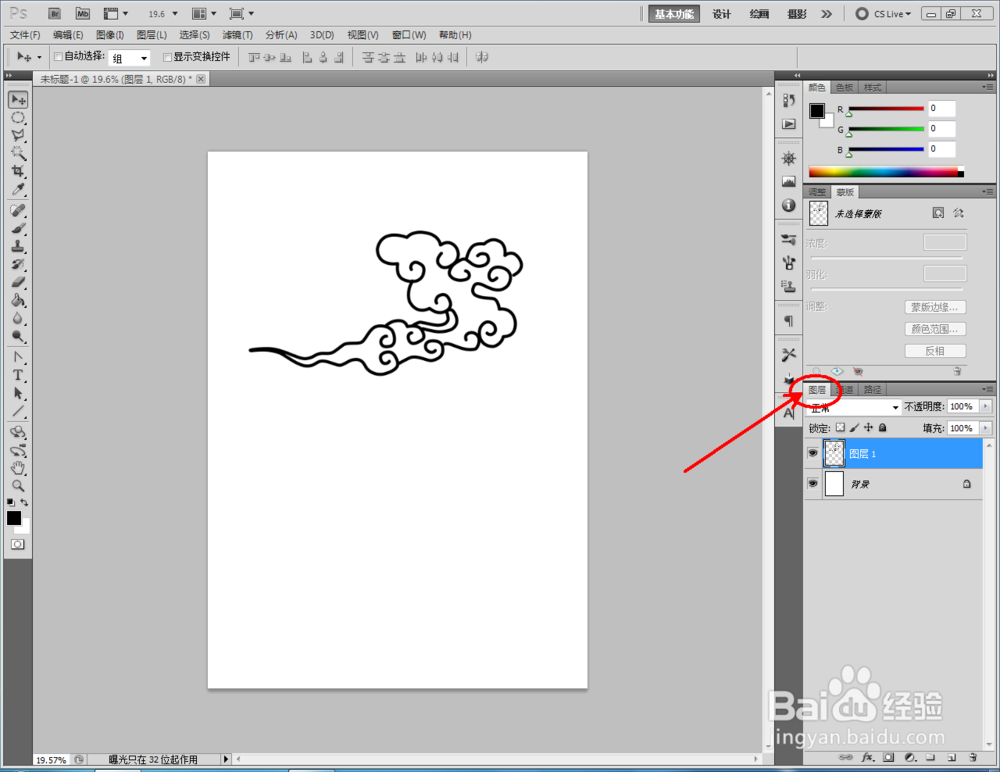The image size is (1000, 772).
Task: Select the Crop tool
Action: coord(18,172)
